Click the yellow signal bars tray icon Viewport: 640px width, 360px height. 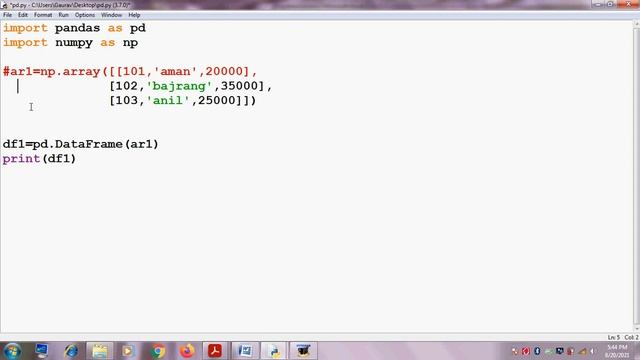point(582,351)
